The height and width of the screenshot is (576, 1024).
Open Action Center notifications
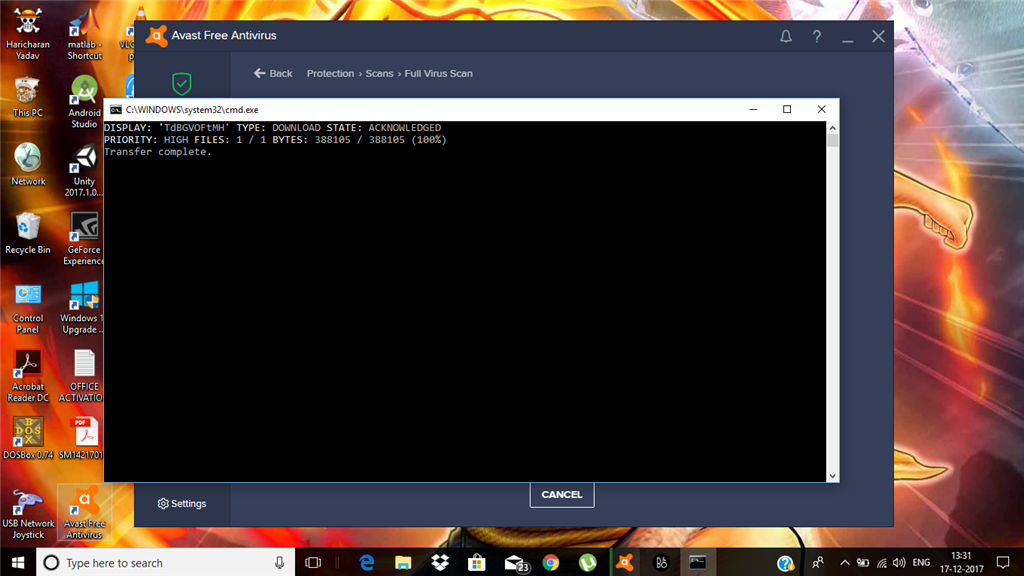coord(1003,562)
